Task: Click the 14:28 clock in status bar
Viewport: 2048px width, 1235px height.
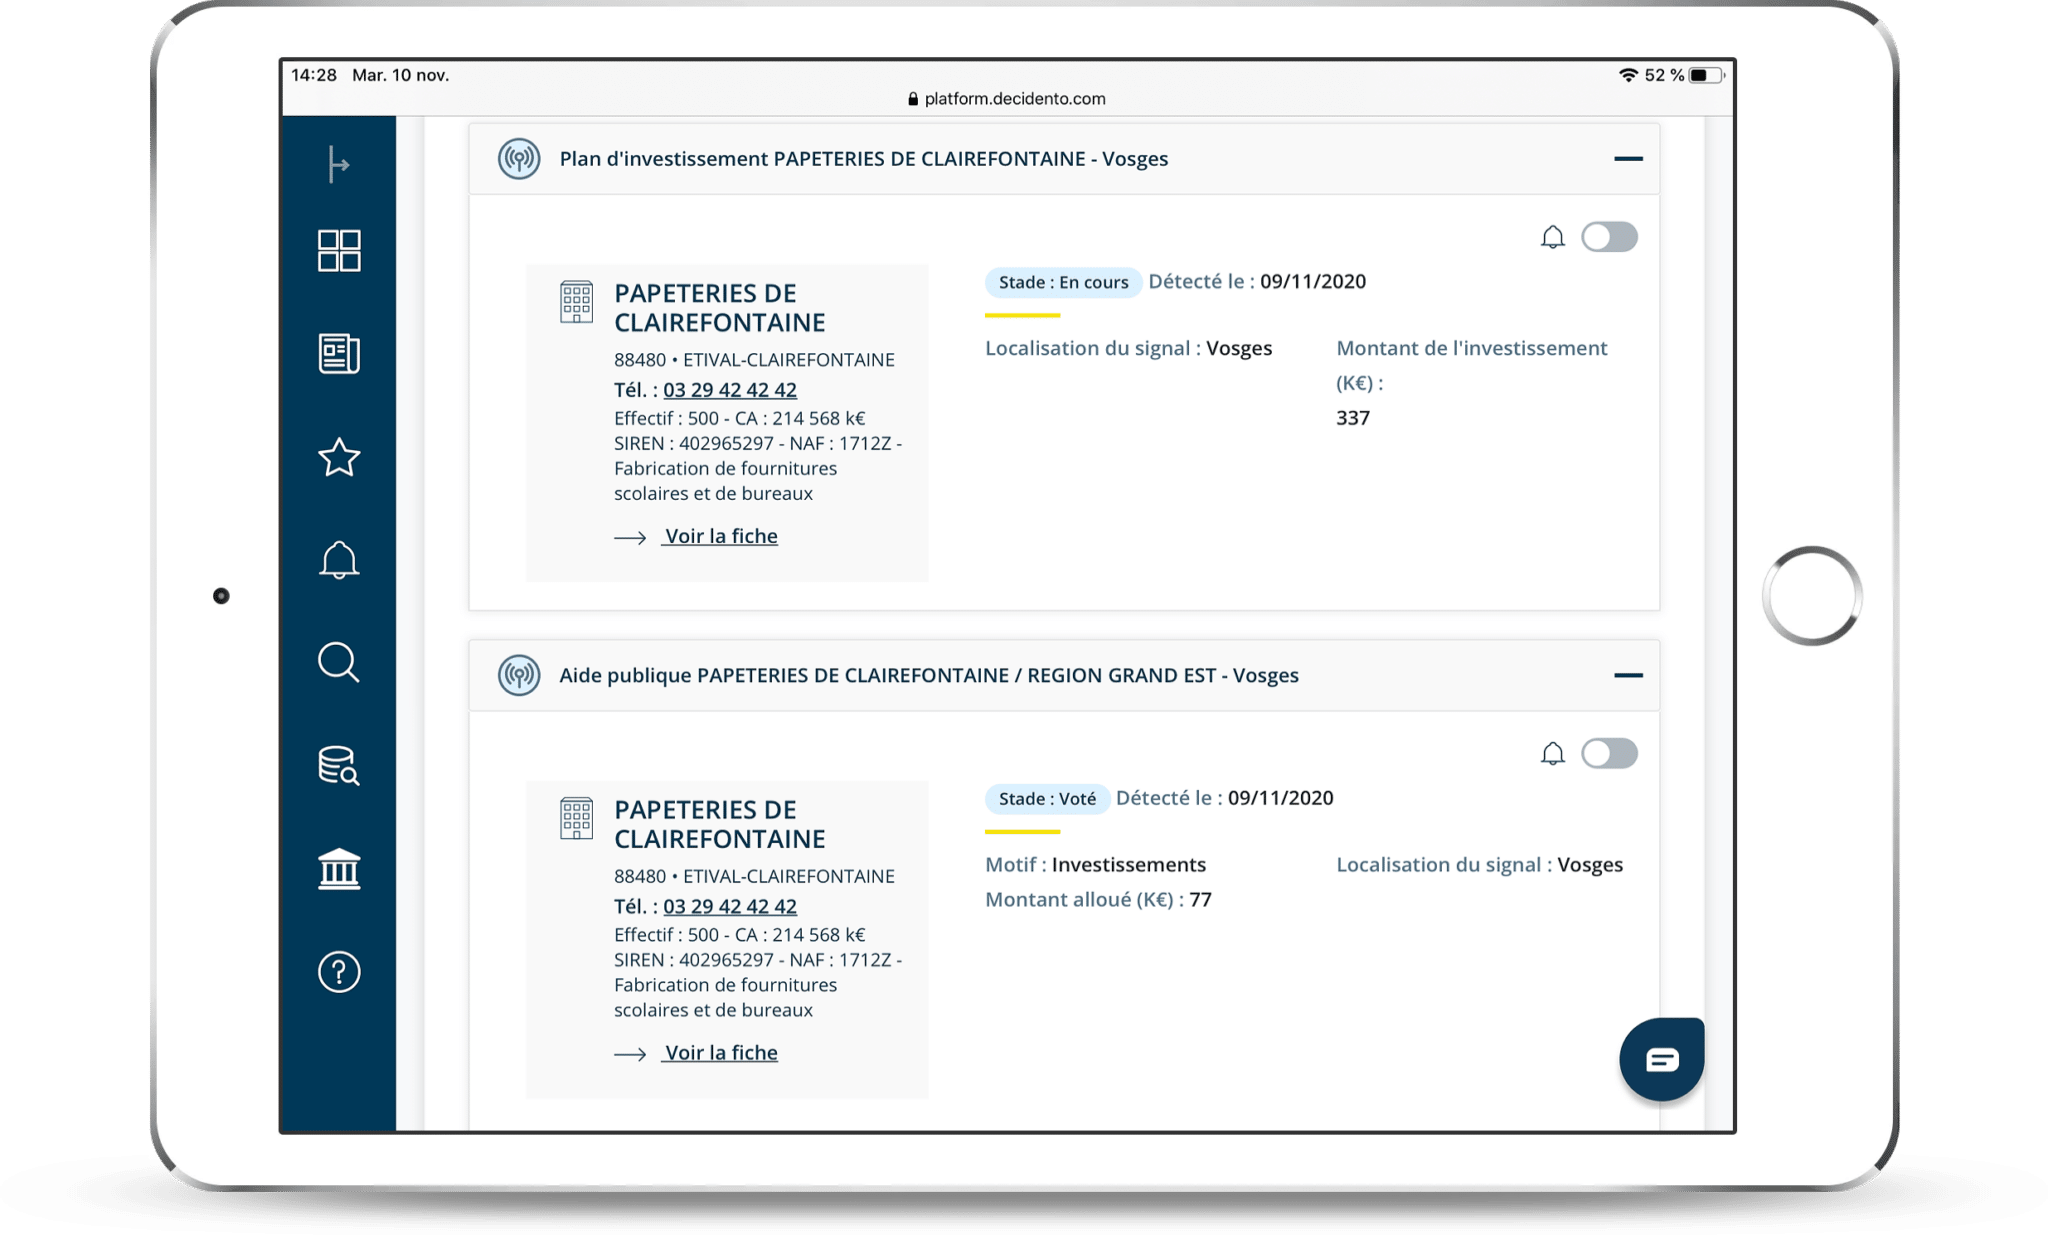Action: (314, 75)
